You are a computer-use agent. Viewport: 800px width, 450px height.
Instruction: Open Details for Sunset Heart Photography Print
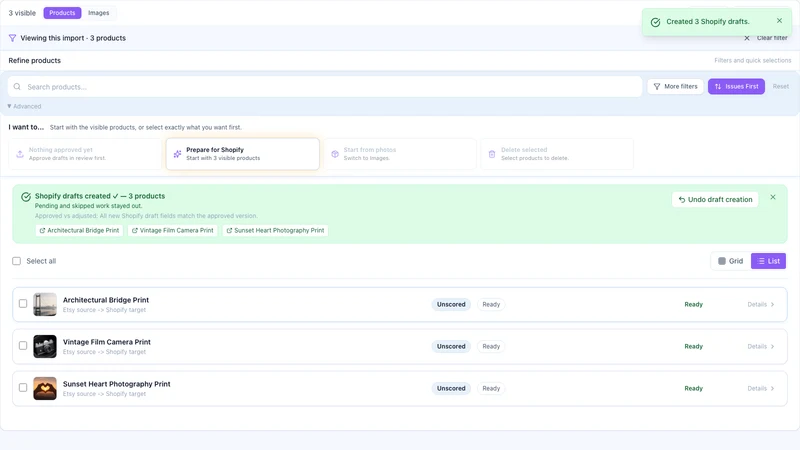pyautogui.click(x=761, y=388)
